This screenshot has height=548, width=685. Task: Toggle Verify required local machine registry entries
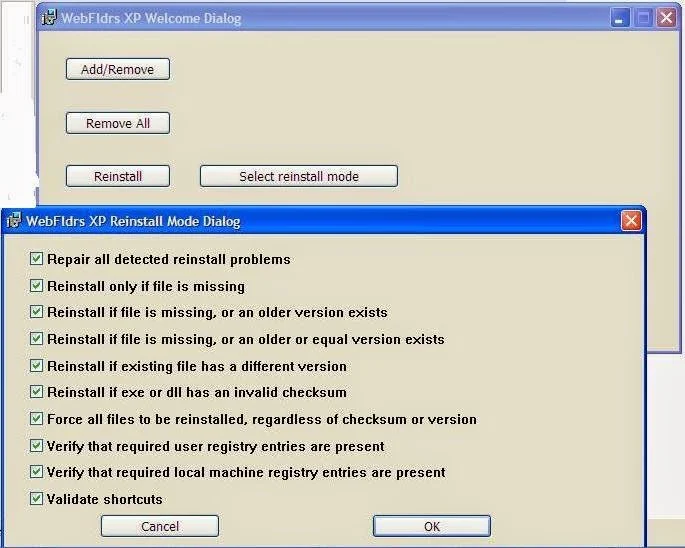pyautogui.click(x=36, y=472)
